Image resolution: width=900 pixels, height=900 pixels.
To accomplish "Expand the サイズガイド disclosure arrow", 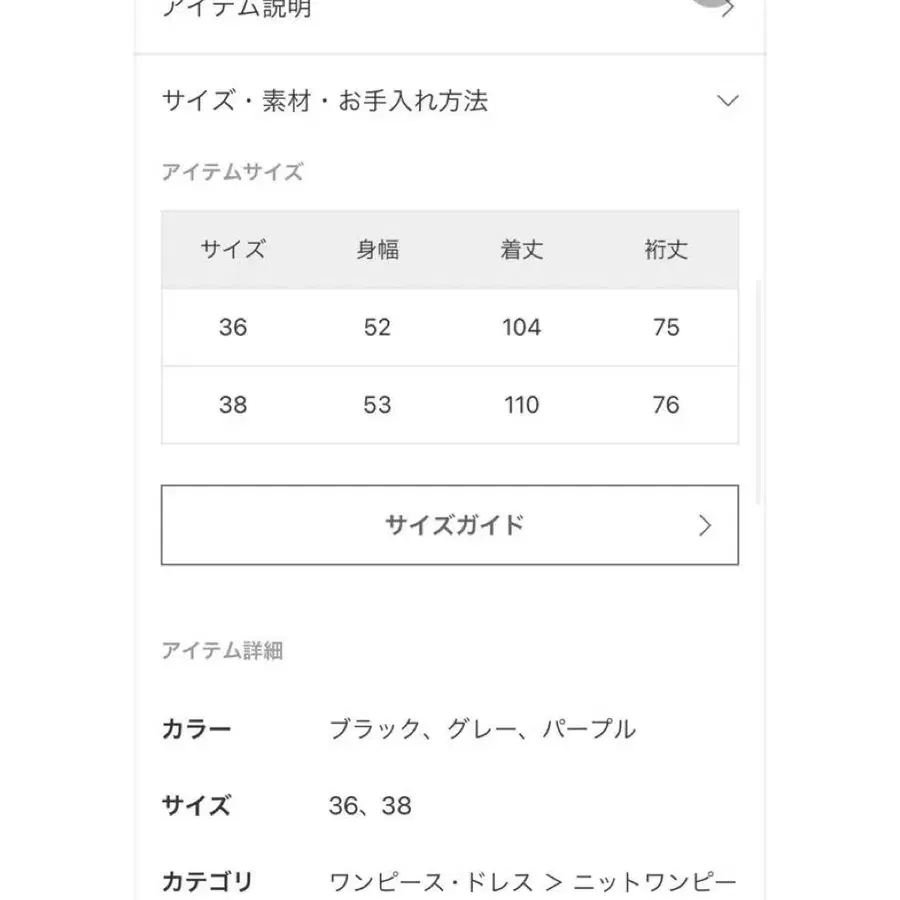I will click(706, 524).
